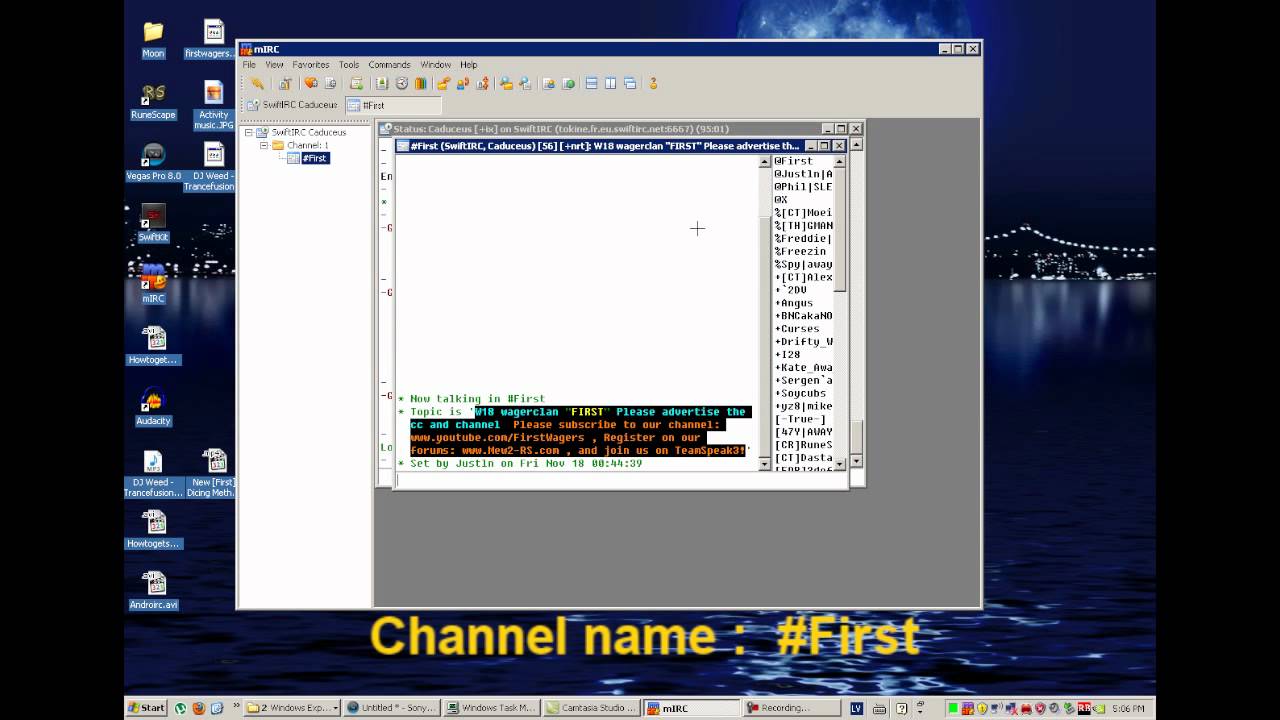Open the Favorites heart icon in toolbar
The height and width of the screenshot is (720, 1280).
tap(311, 84)
